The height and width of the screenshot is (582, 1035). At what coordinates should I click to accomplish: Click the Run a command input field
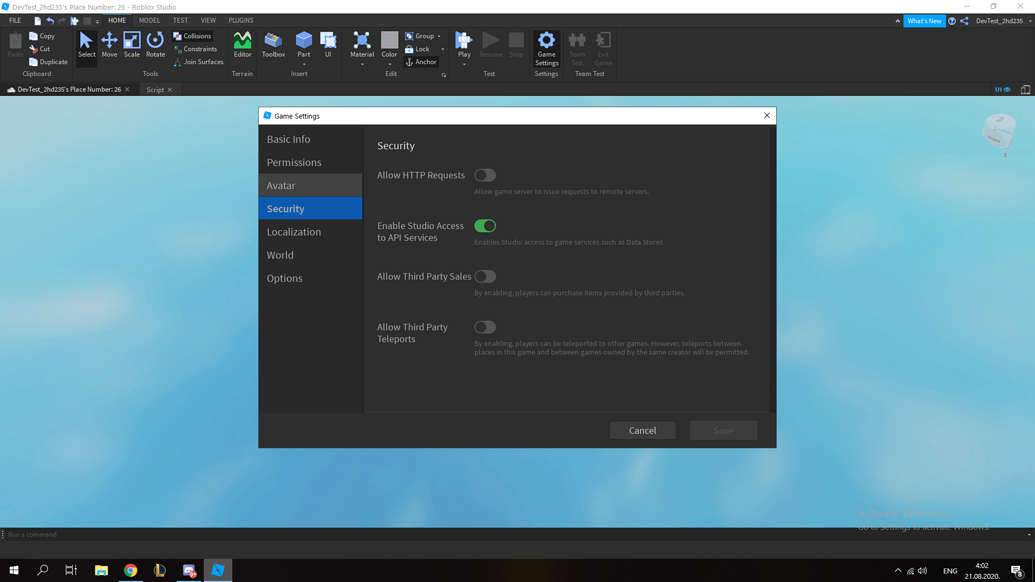click(x=60, y=534)
